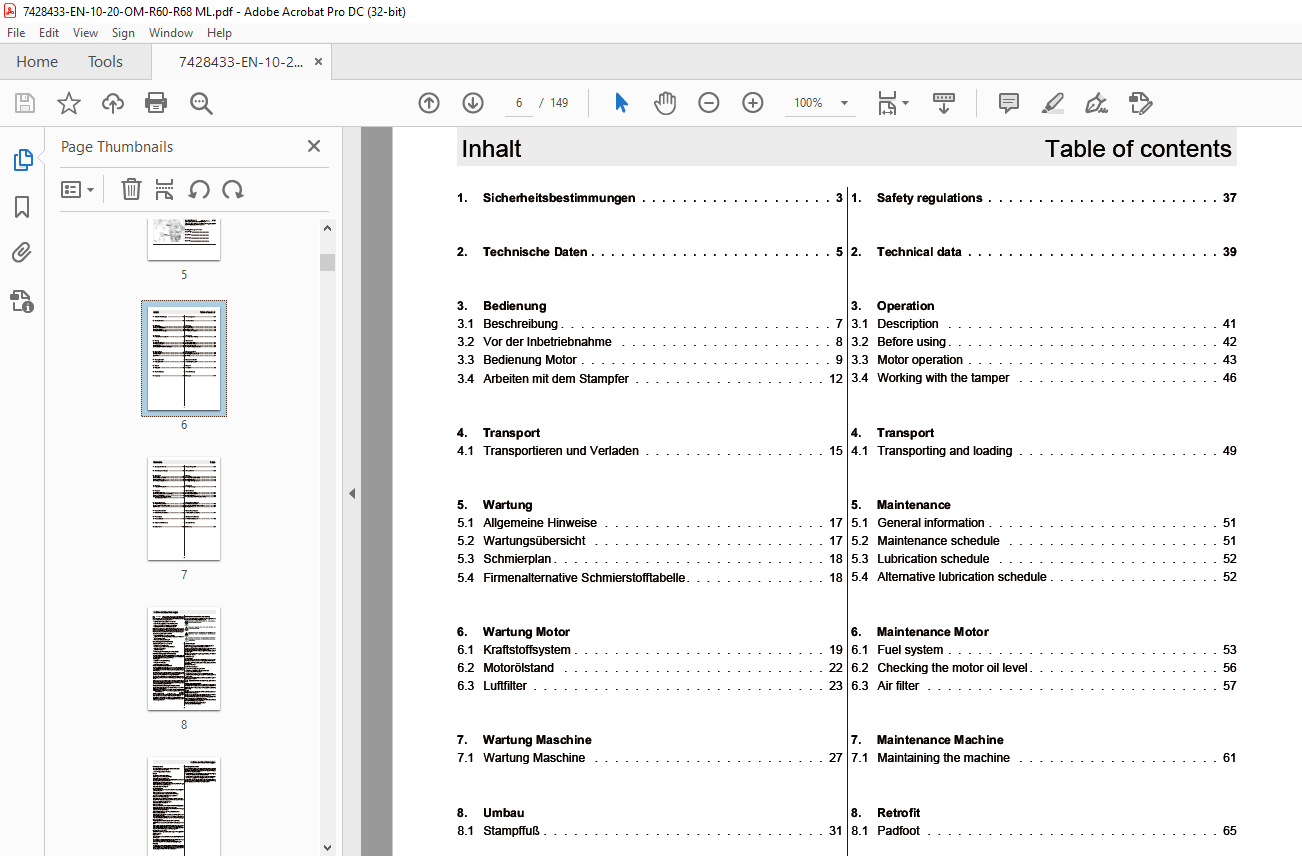
Task: Click '5.2 Maintenance schedule' entry
Action: pyautogui.click(x=1044, y=541)
